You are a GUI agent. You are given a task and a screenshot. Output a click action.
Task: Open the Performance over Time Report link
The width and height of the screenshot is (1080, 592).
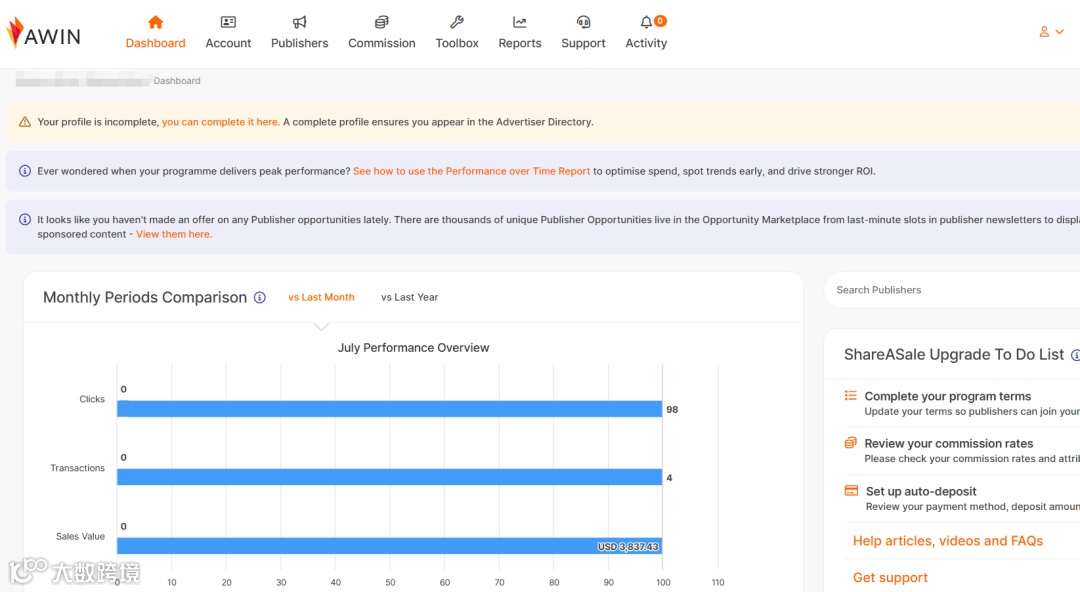472,171
